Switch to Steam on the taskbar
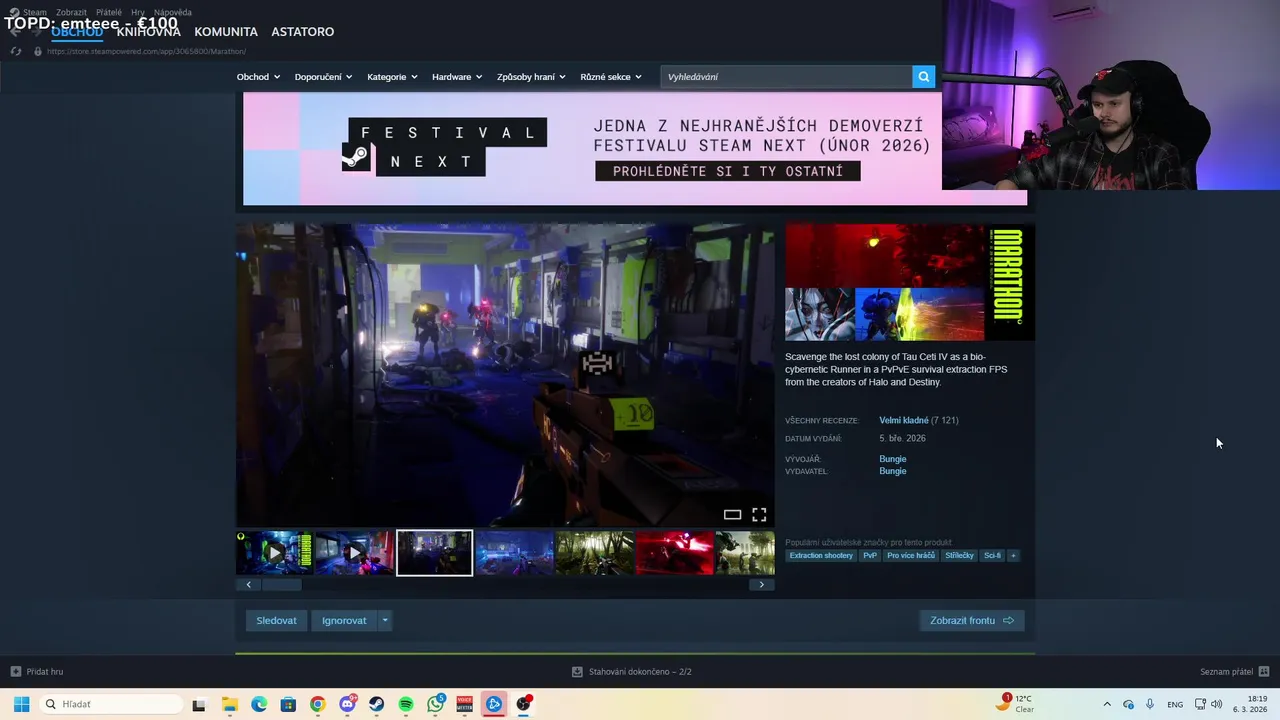 click(x=376, y=704)
